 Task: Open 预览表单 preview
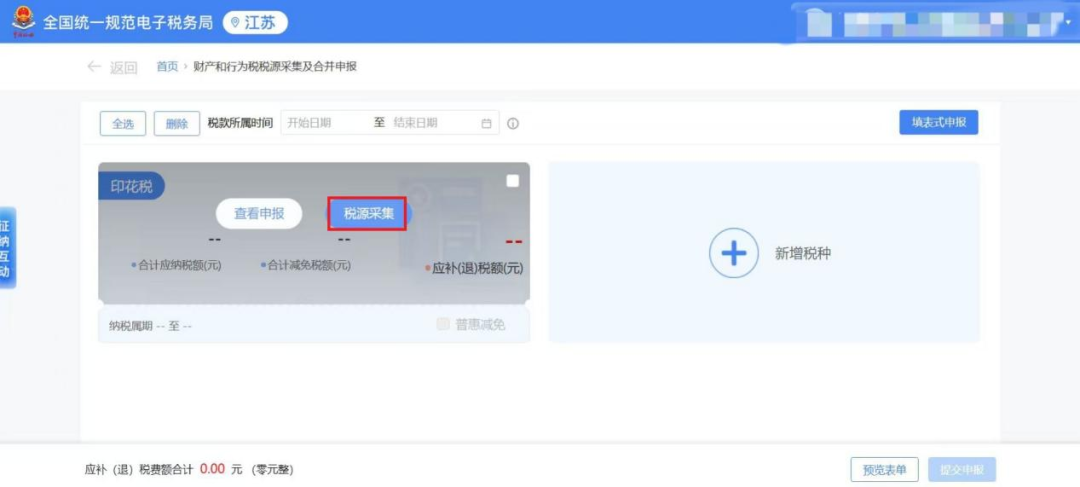[884, 470]
